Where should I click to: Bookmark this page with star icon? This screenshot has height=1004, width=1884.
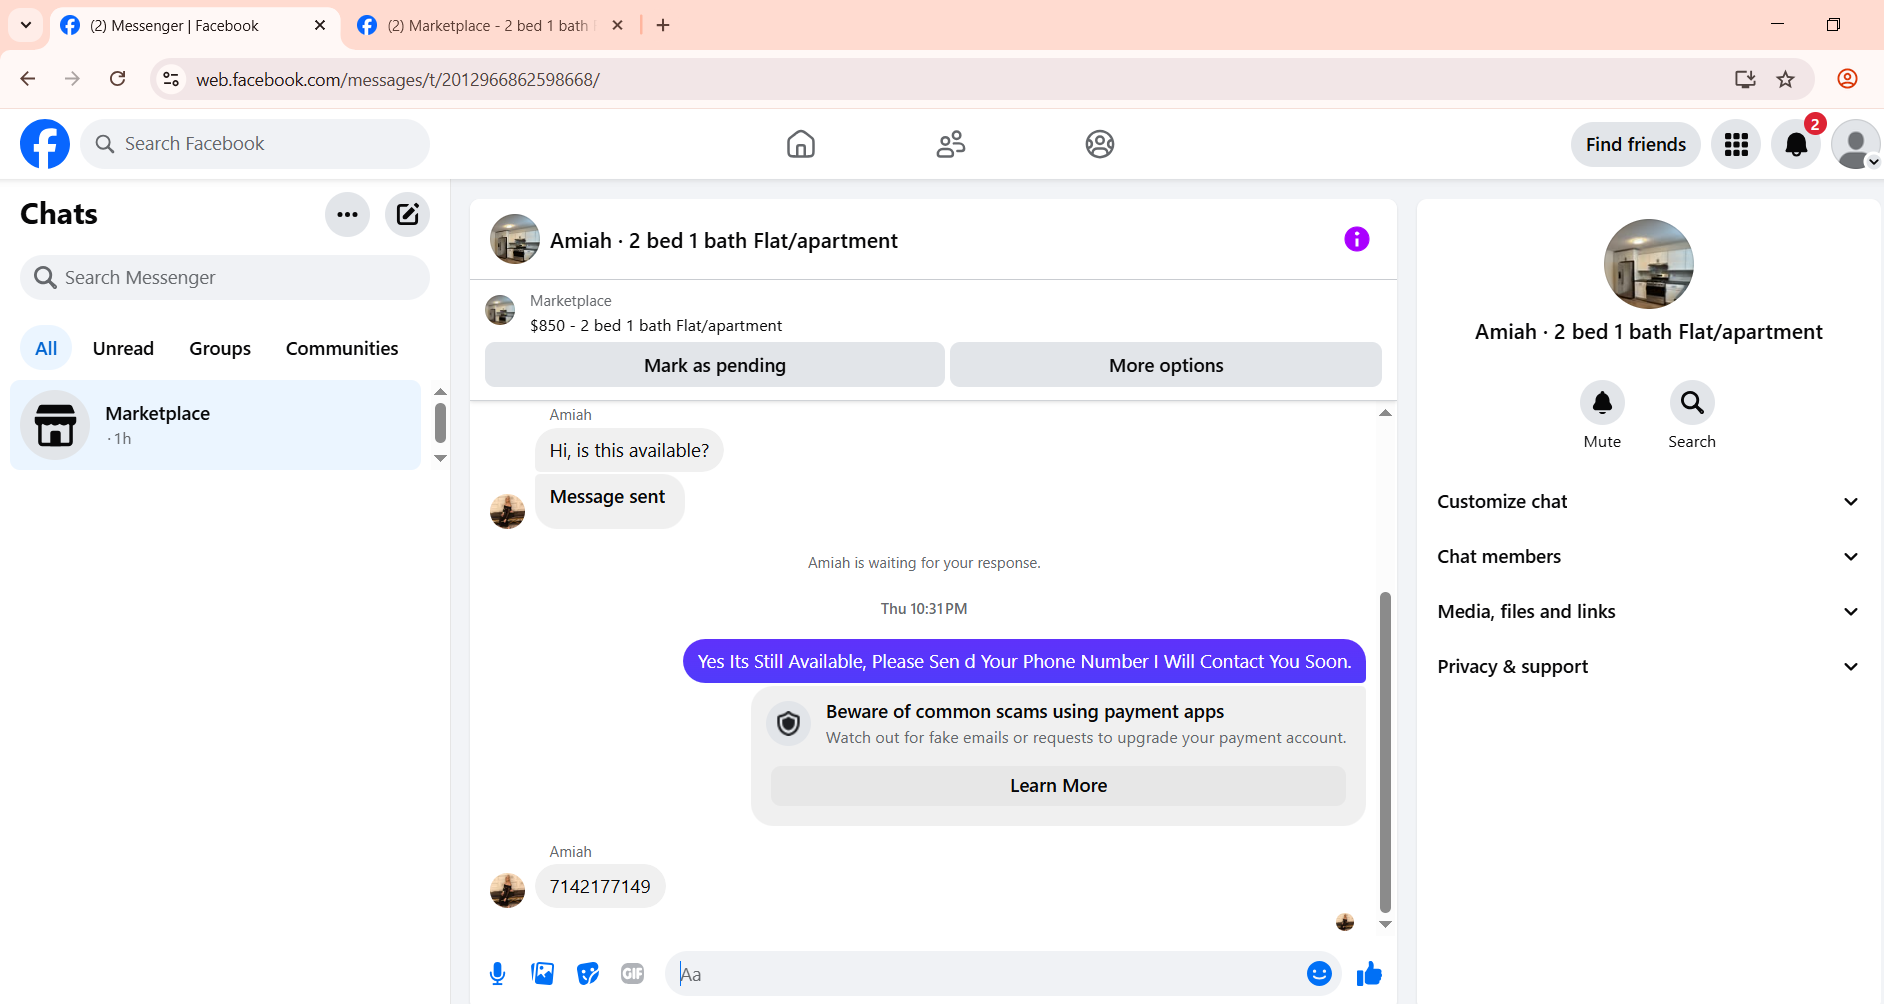click(1786, 79)
